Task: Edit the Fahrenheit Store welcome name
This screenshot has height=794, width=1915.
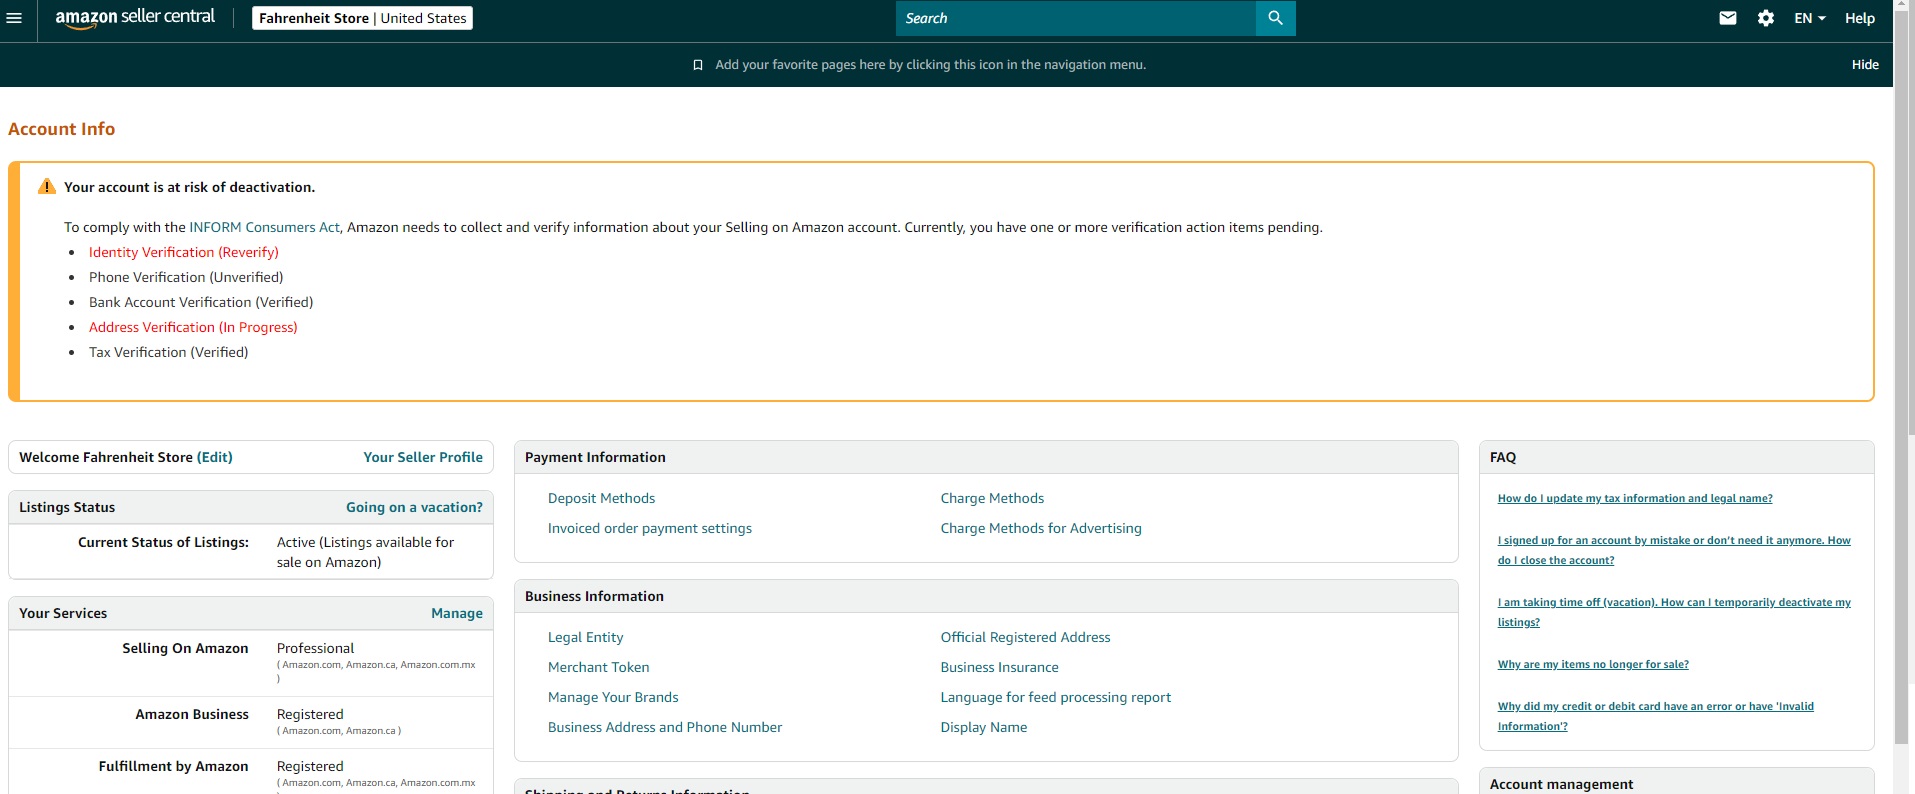Action: (x=215, y=457)
